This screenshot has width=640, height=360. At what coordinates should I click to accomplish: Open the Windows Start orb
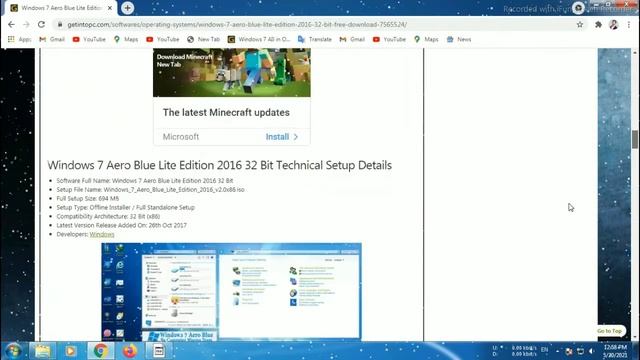13,351
